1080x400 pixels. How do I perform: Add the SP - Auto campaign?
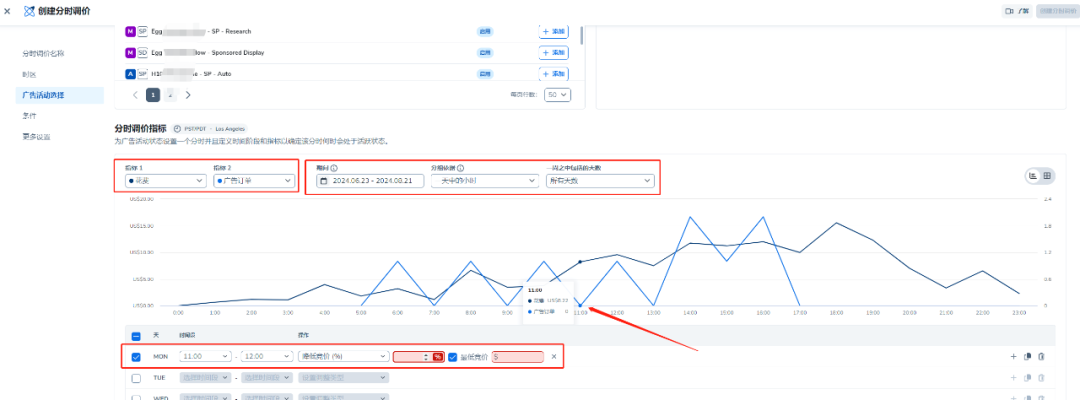(x=553, y=74)
